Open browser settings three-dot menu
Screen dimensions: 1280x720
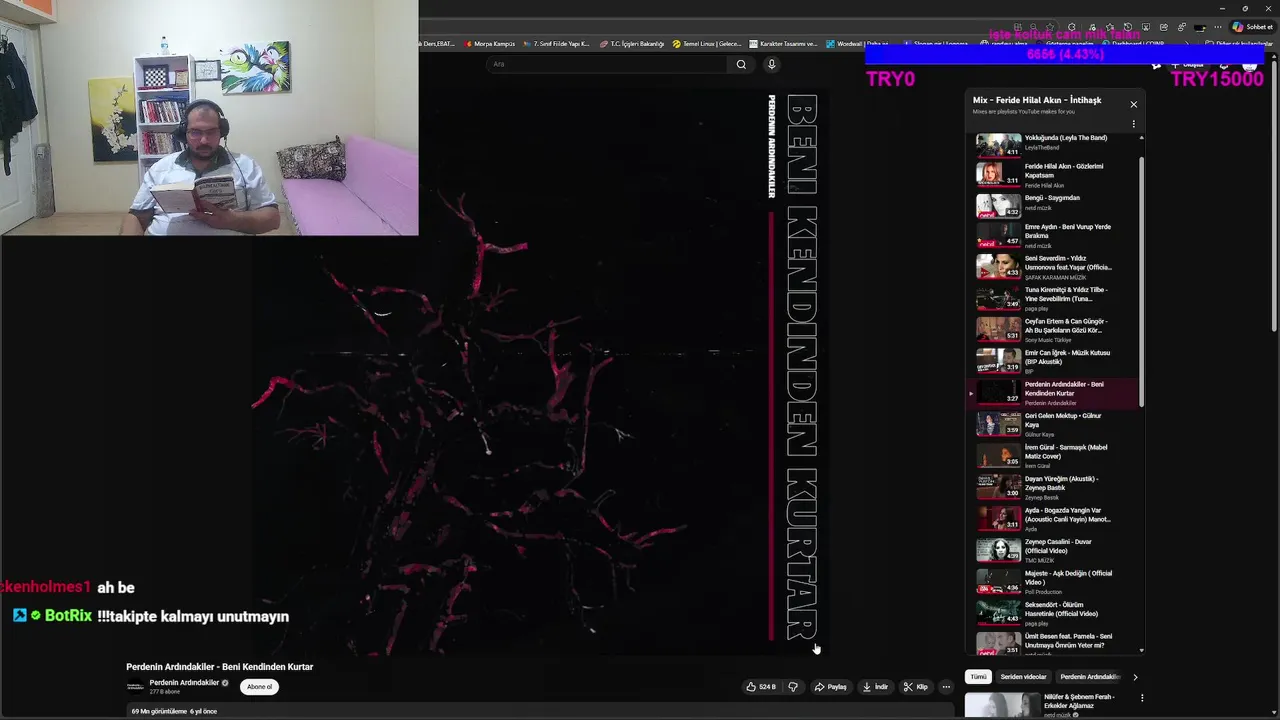click(x=1218, y=27)
